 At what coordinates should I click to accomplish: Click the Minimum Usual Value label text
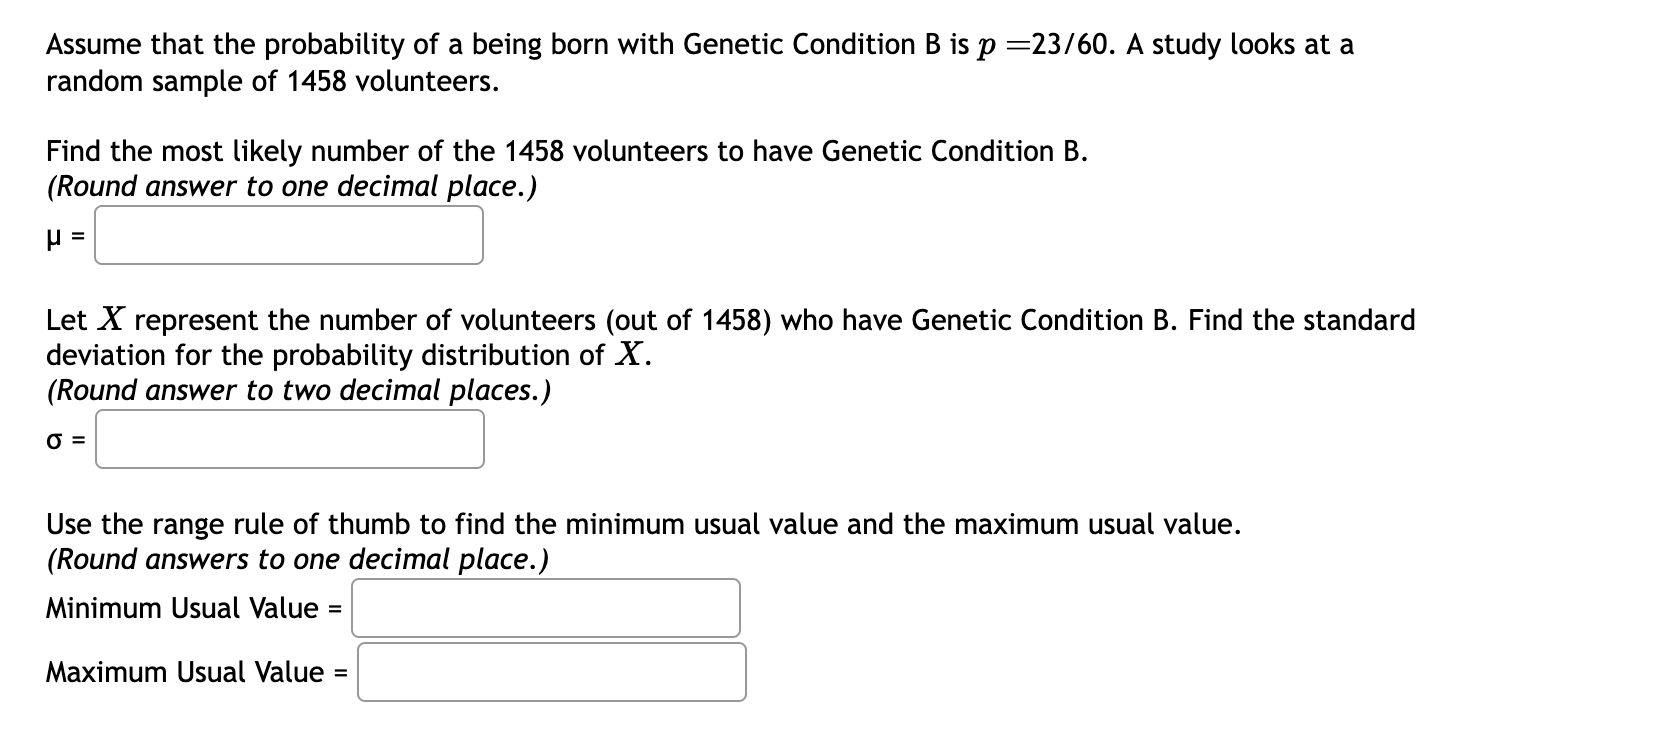coord(182,608)
